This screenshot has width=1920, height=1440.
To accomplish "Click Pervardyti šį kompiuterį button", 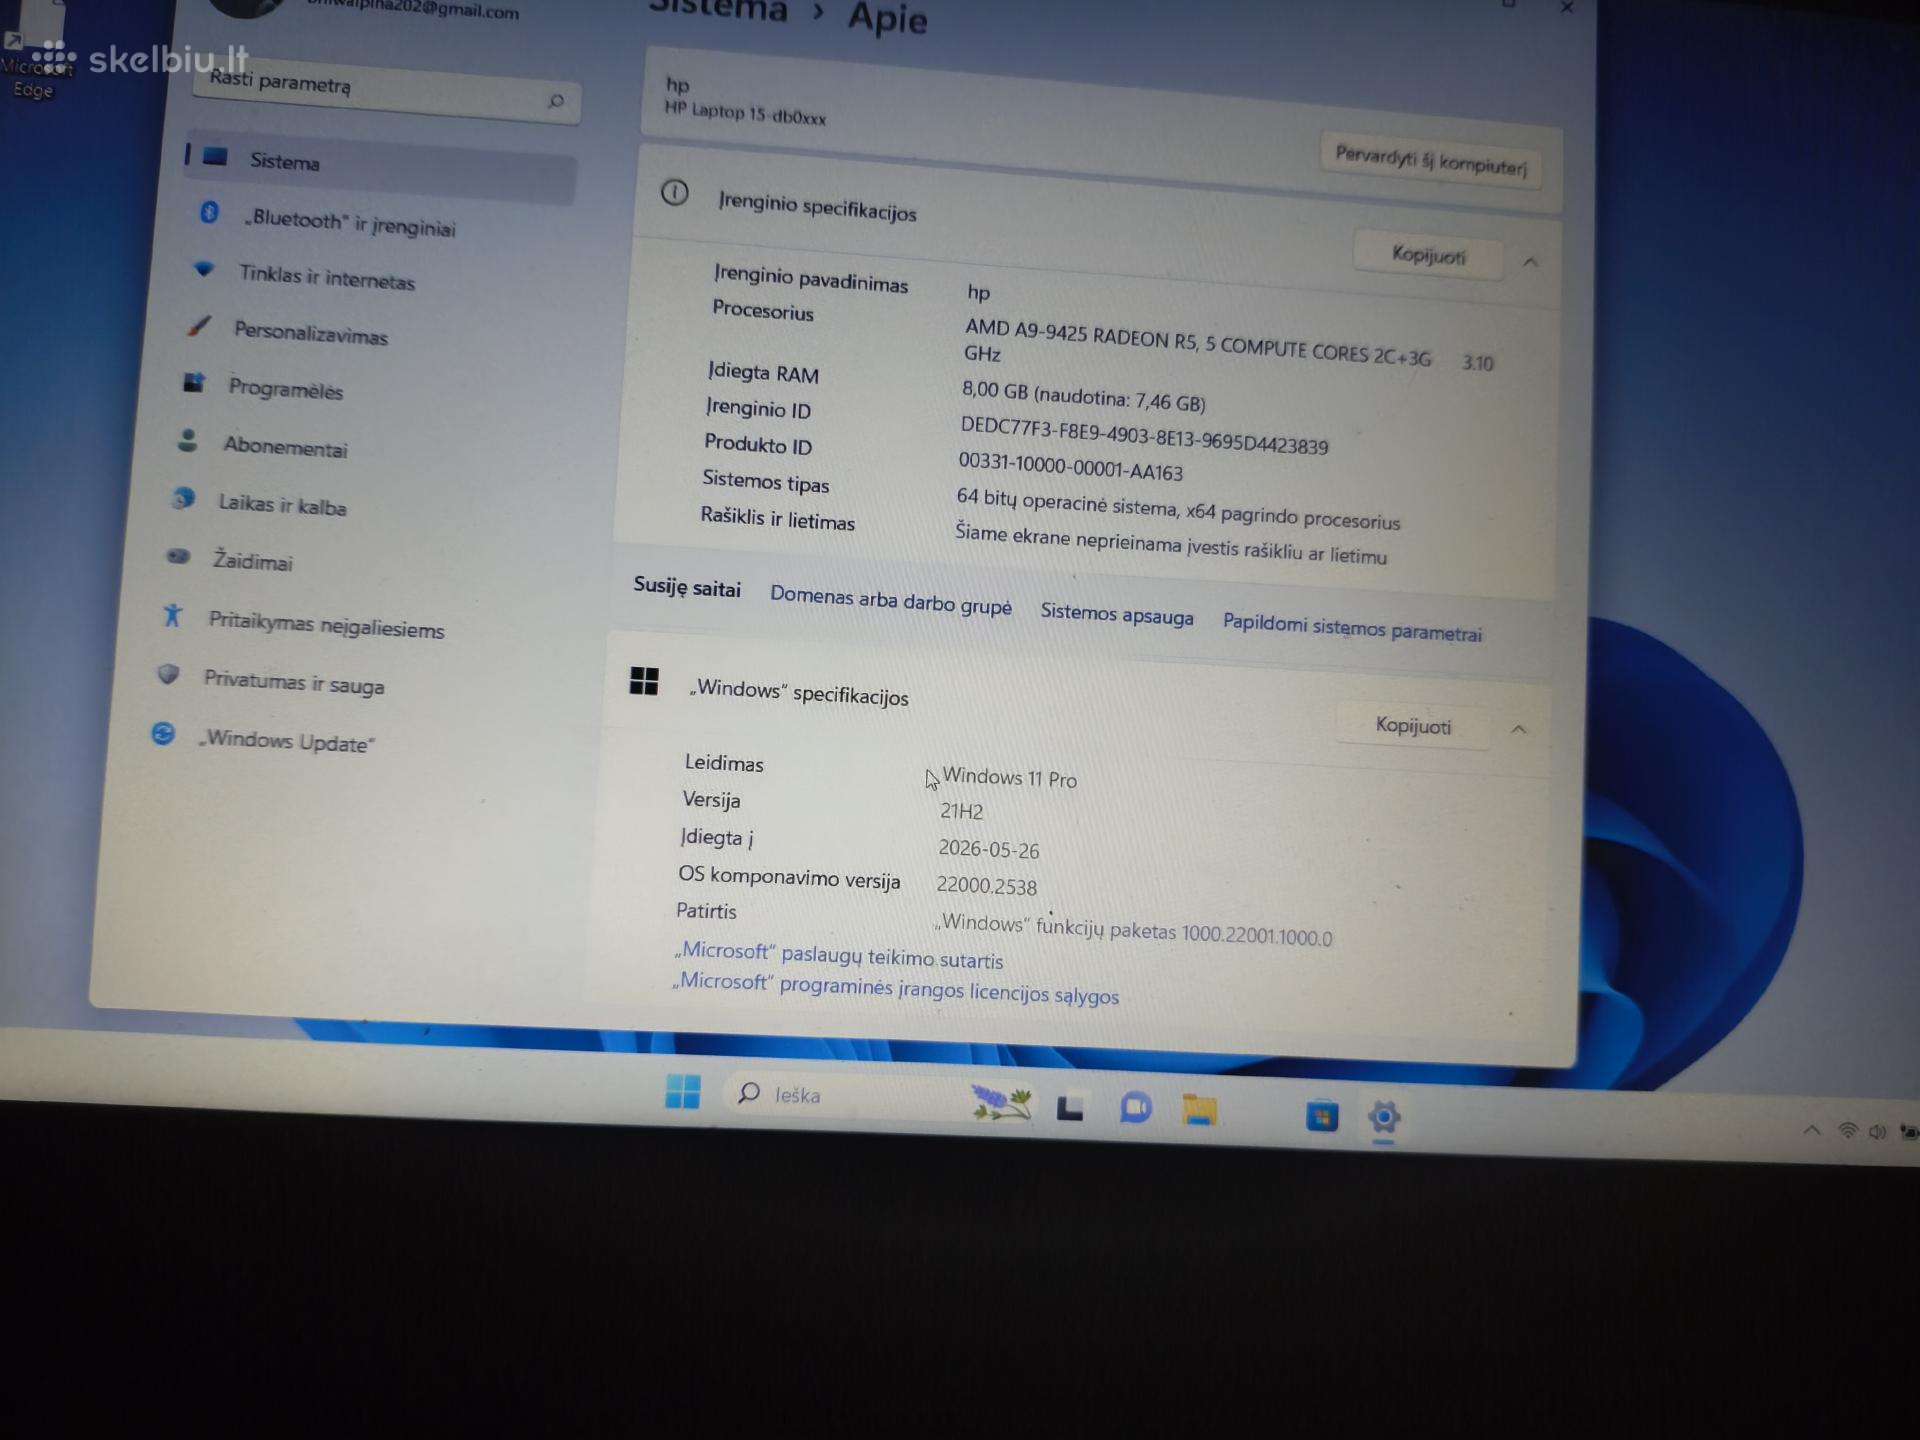I will 1431,160.
